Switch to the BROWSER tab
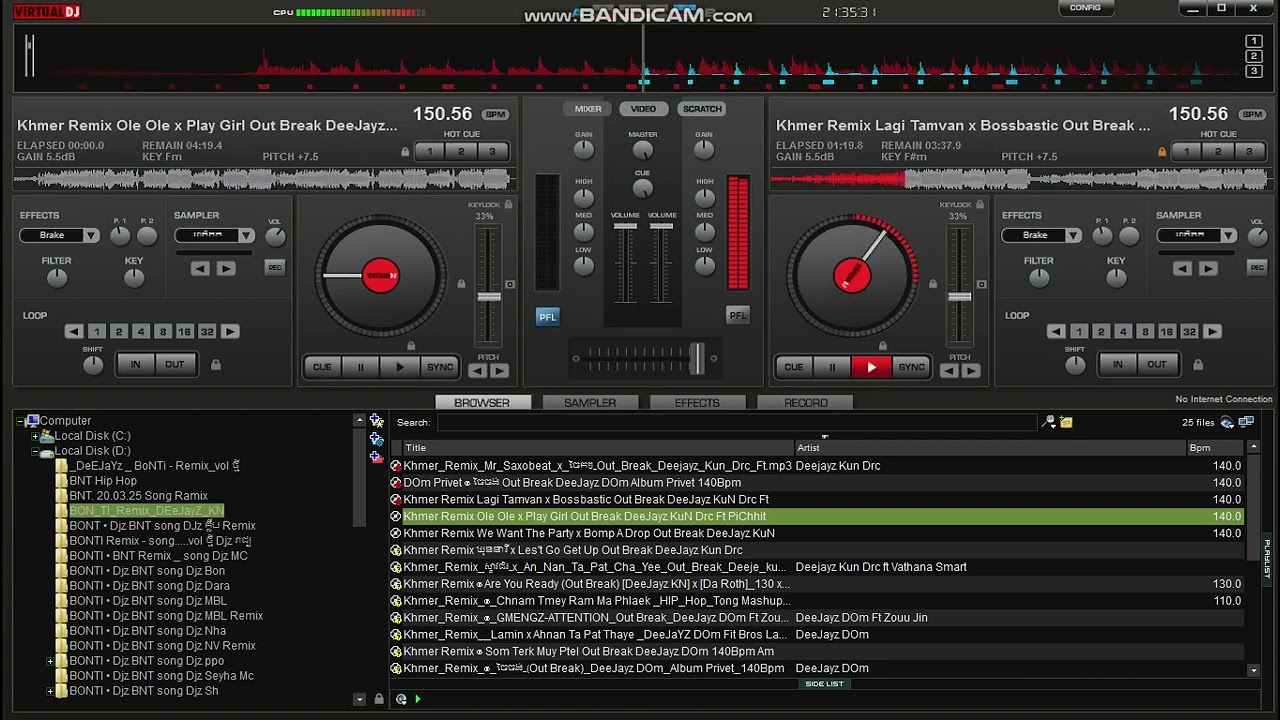Image resolution: width=1280 pixels, height=720 pixels. [x=482, y=403]
